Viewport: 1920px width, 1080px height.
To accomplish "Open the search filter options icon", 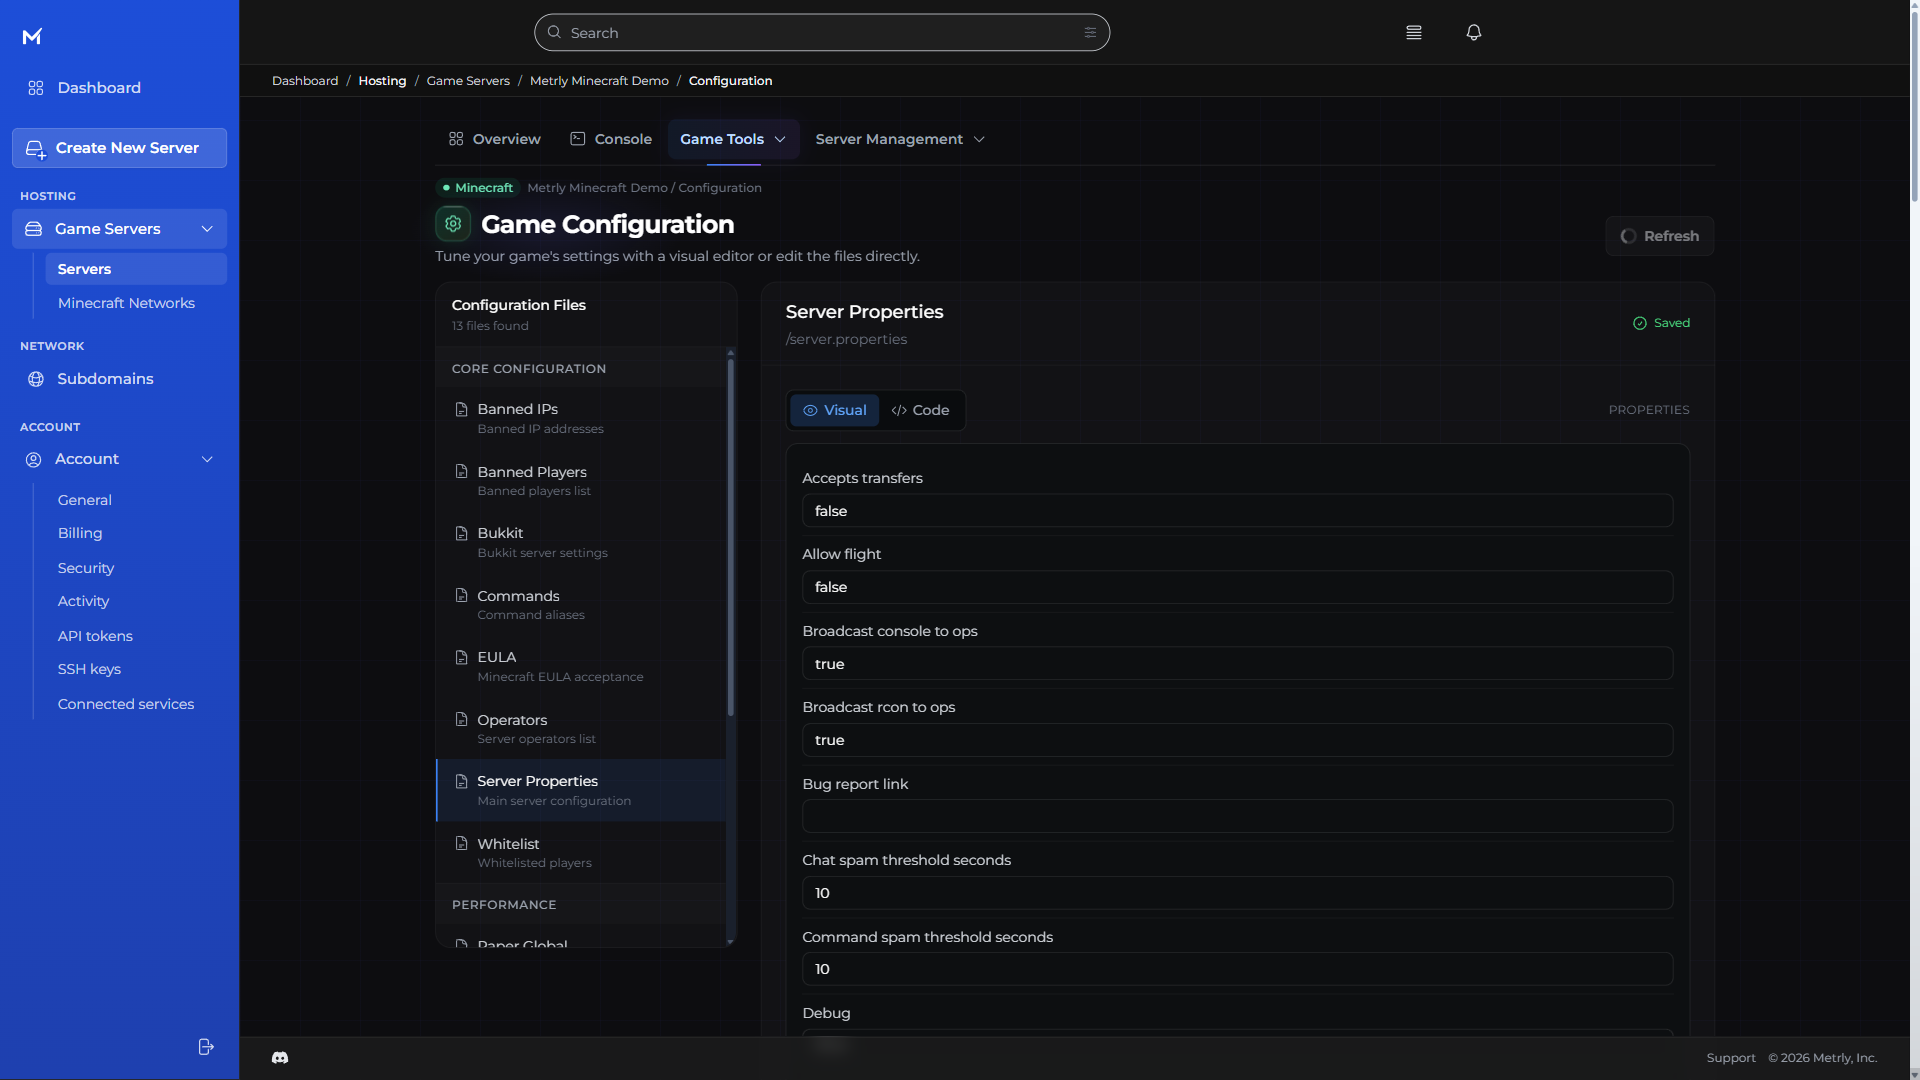I will pyautogui.click(x=1090, y=33).
